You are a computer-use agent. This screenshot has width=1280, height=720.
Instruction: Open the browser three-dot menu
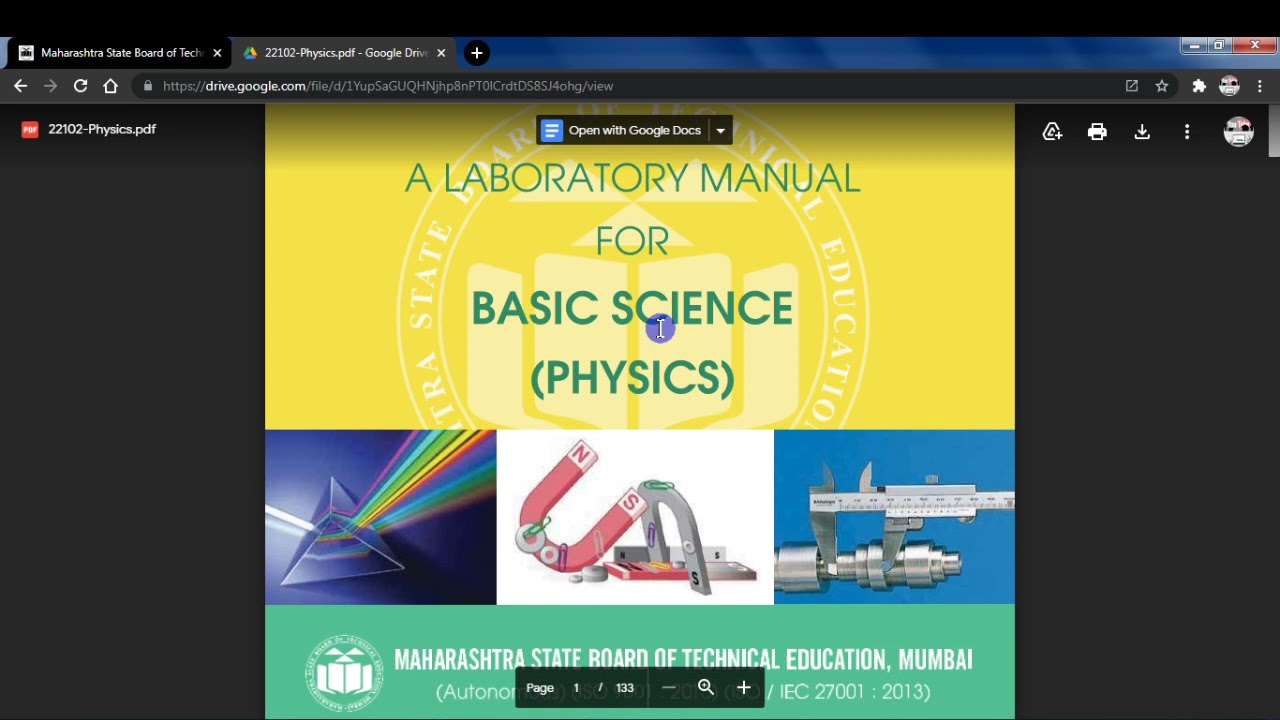point(1260,86)
